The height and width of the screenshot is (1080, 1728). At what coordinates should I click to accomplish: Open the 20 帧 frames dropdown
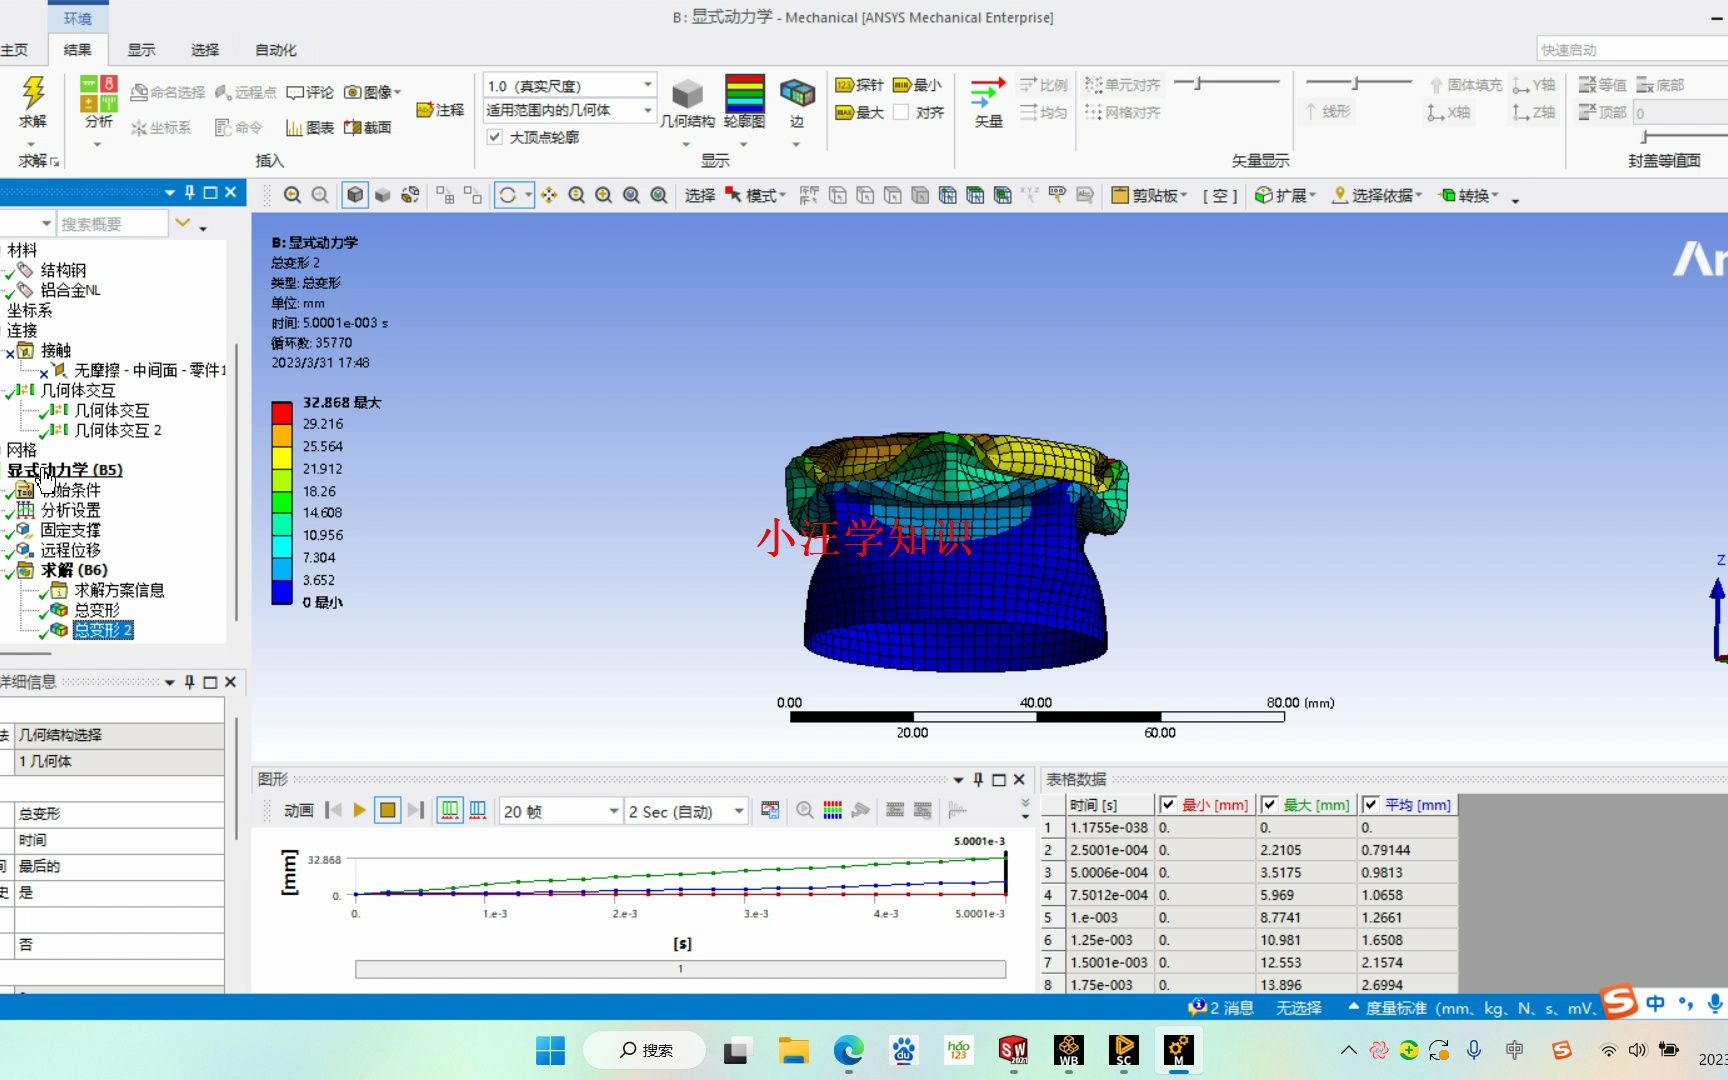pos(560,811)
